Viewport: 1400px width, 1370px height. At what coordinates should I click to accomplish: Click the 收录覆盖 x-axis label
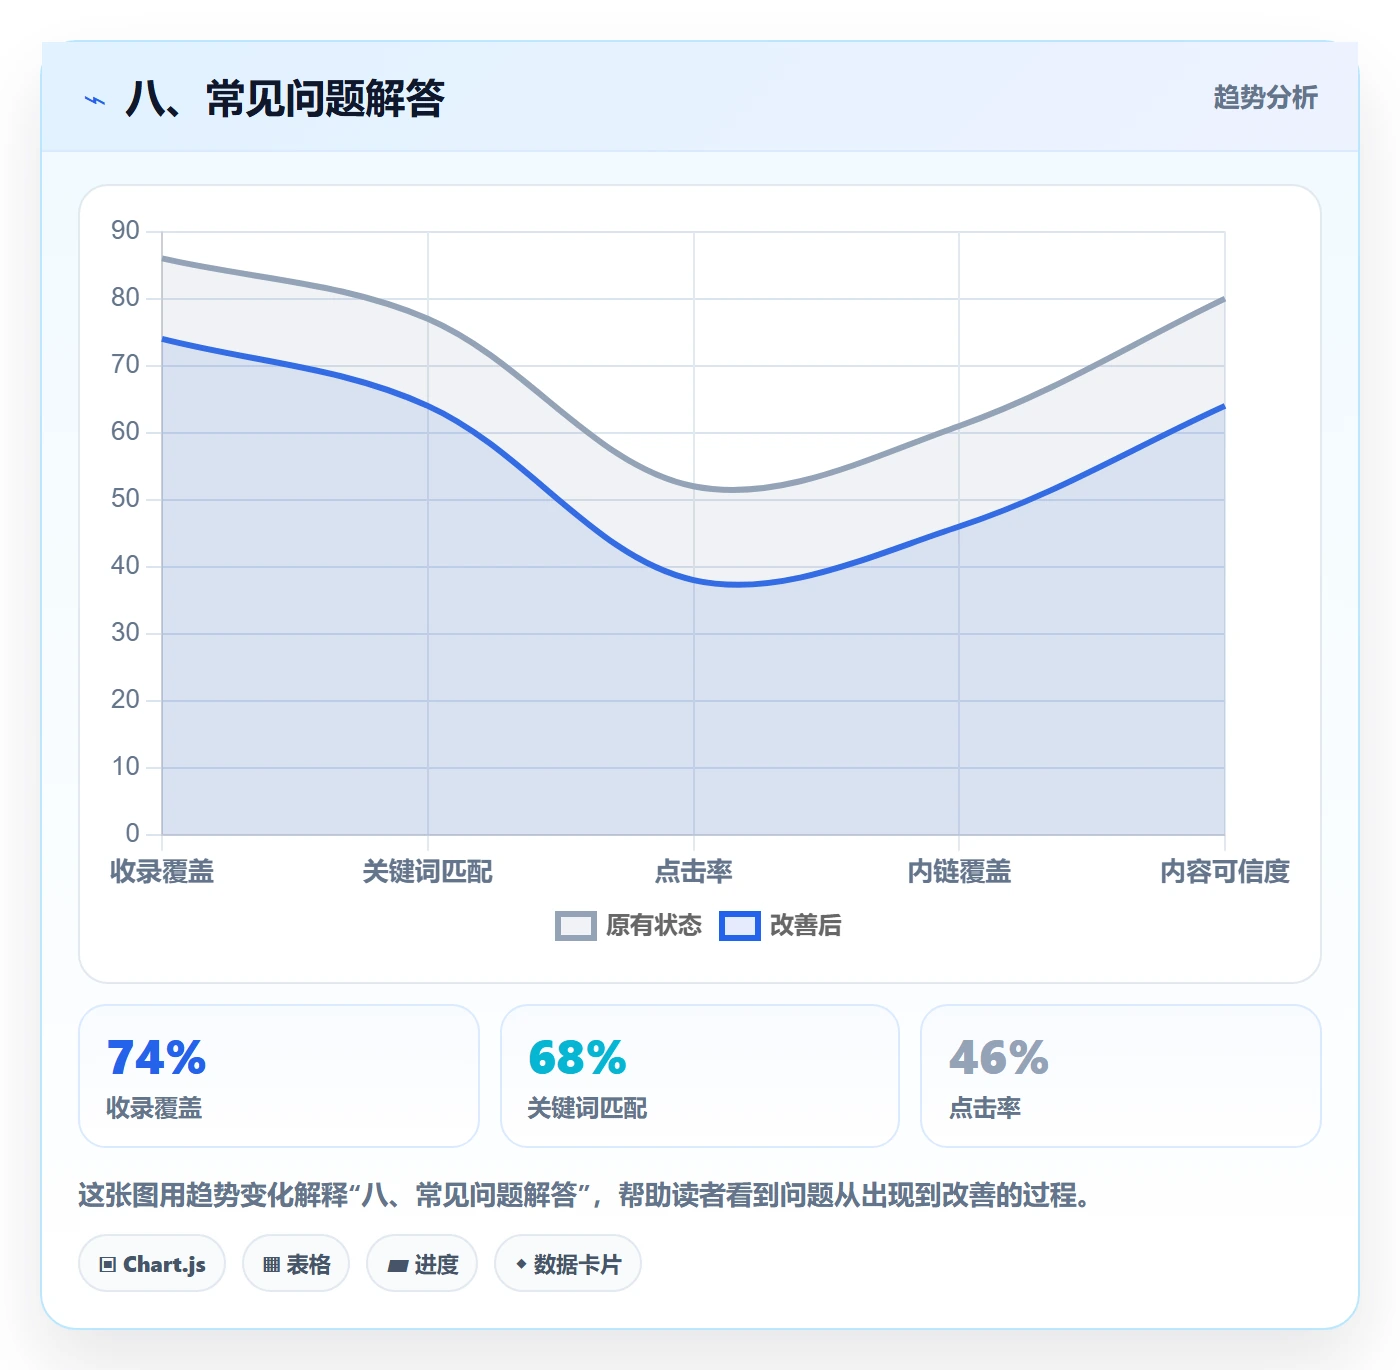click(x=162, y=872)
